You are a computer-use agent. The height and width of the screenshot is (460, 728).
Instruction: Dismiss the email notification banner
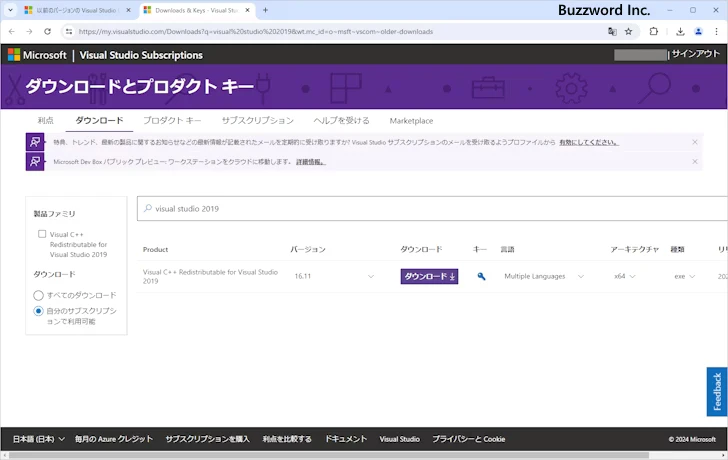pos(695,142)
